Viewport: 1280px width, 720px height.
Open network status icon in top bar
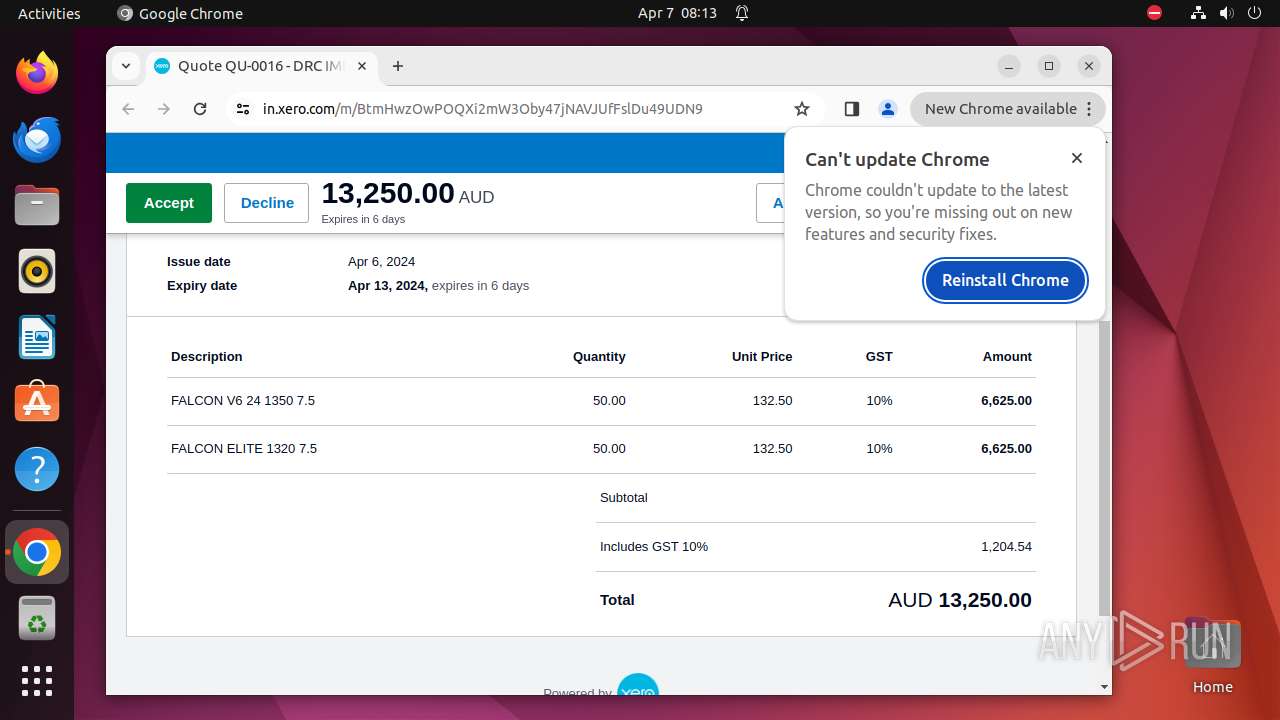[x=1199, y=13]
